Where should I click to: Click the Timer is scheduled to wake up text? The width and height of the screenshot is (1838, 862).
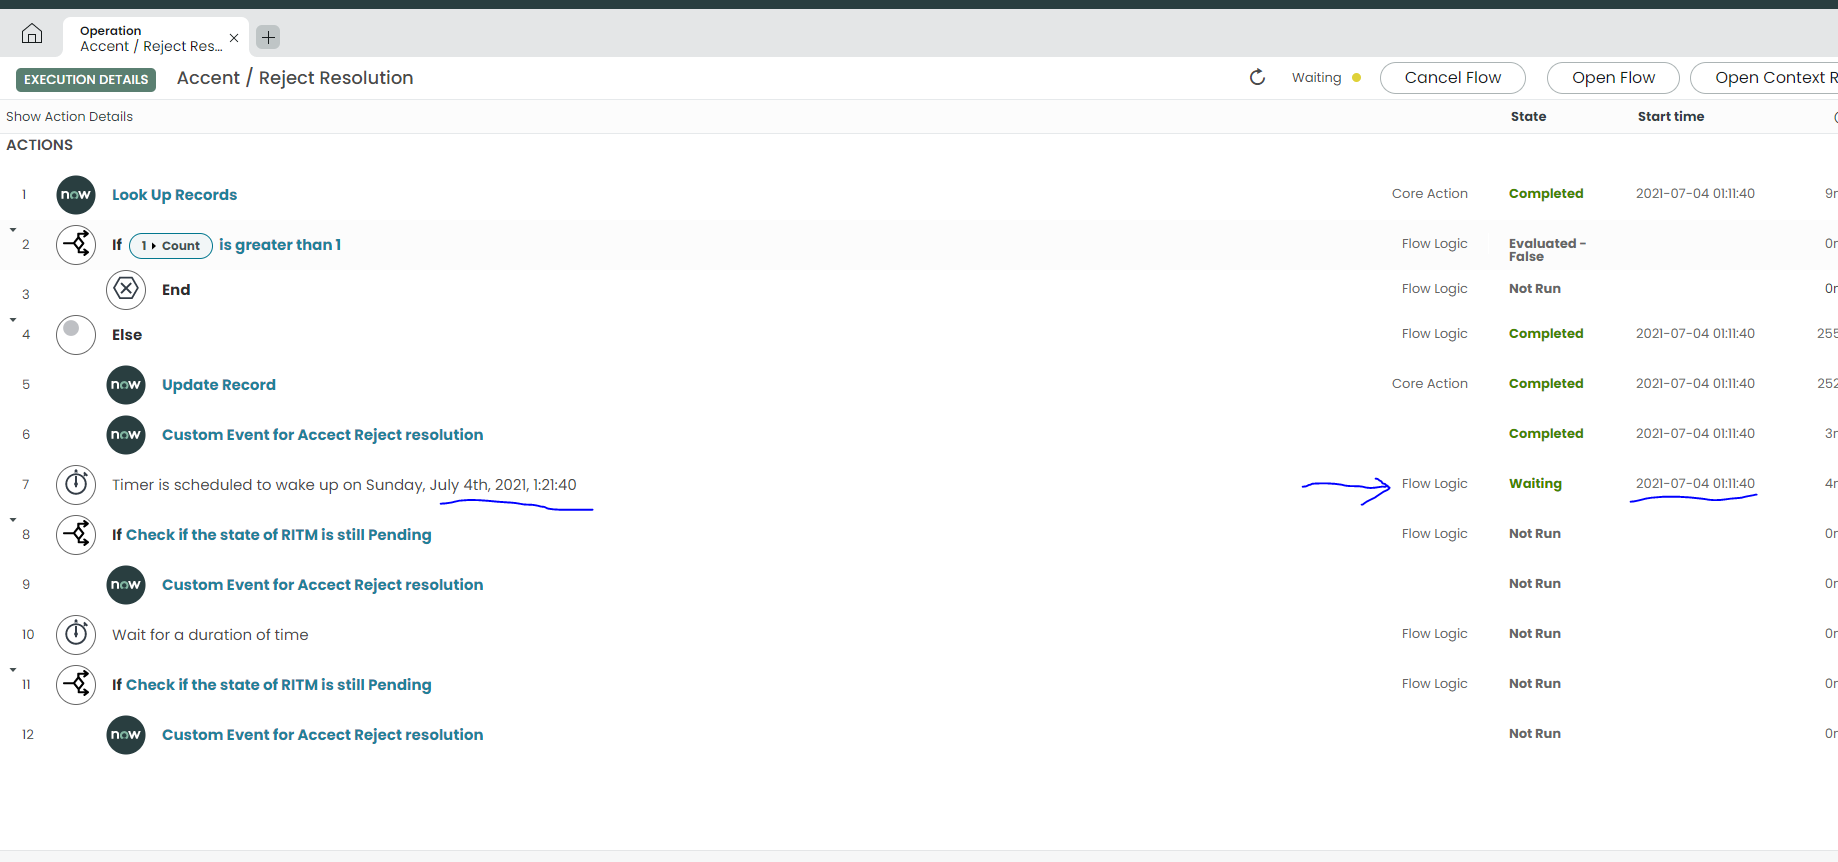(344, 485)
